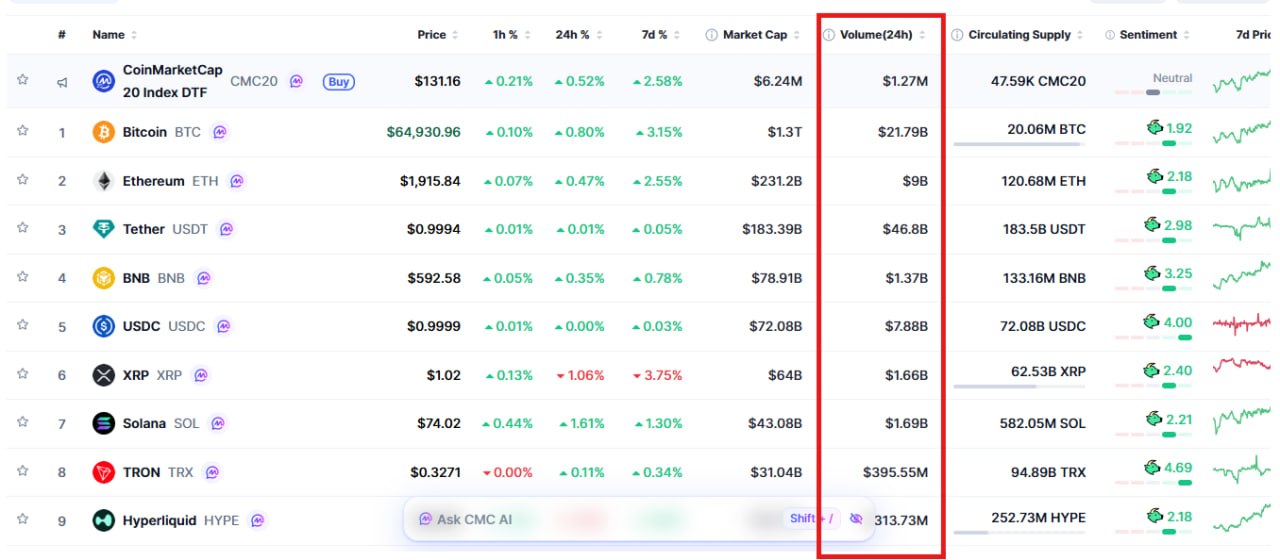Open CMC AI icon beside BNB ticker
Viewport: 1280px width, 560px height.
tap(204, 278)
